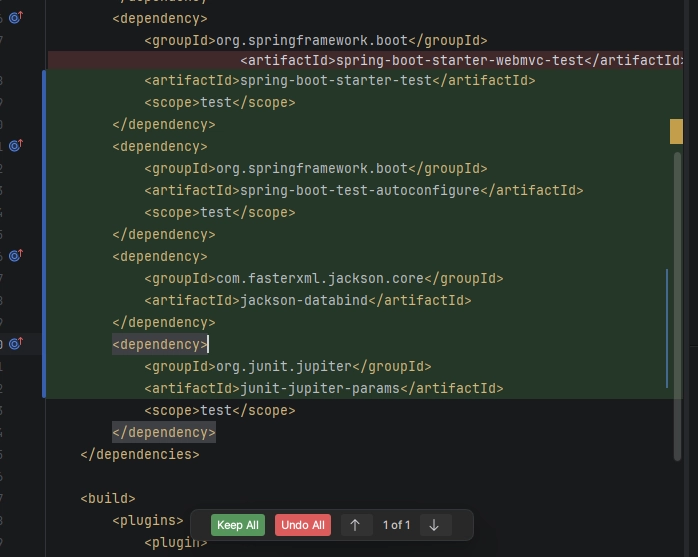
Task: Revert changes with Undo All
Action: click(302, 525)
